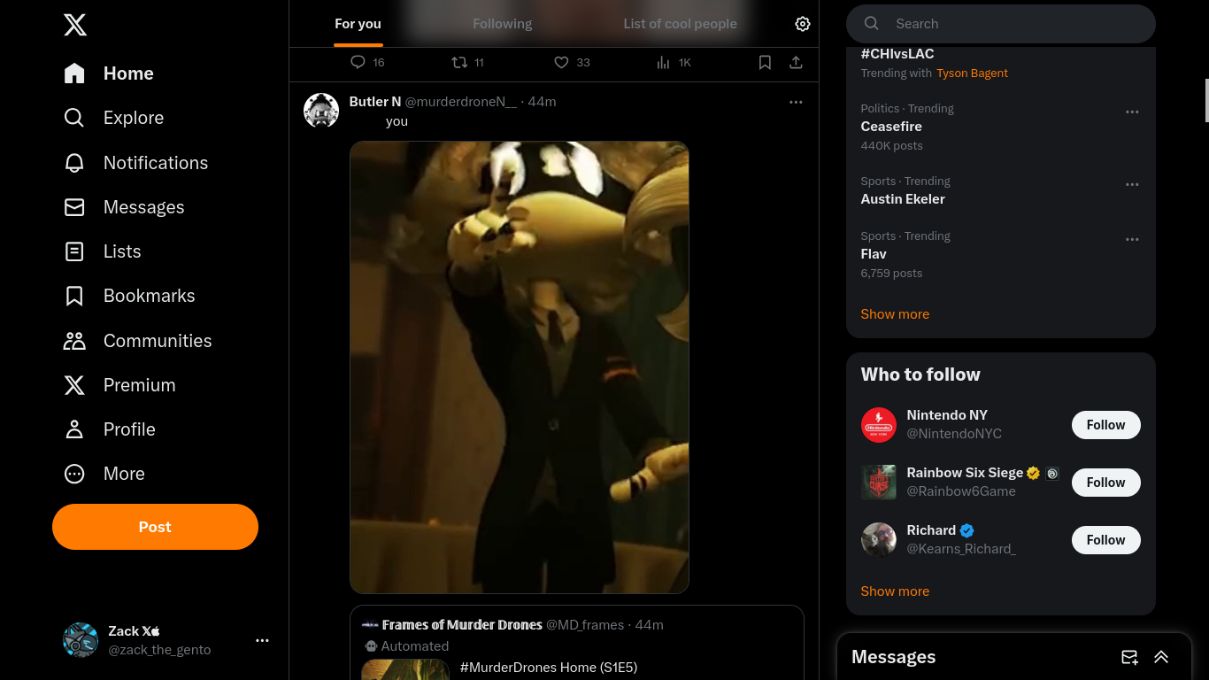Viewport: 1209px width, 680px height.
Task: Open options for Ceasefire trend
Action: [x=1132, y=112]
